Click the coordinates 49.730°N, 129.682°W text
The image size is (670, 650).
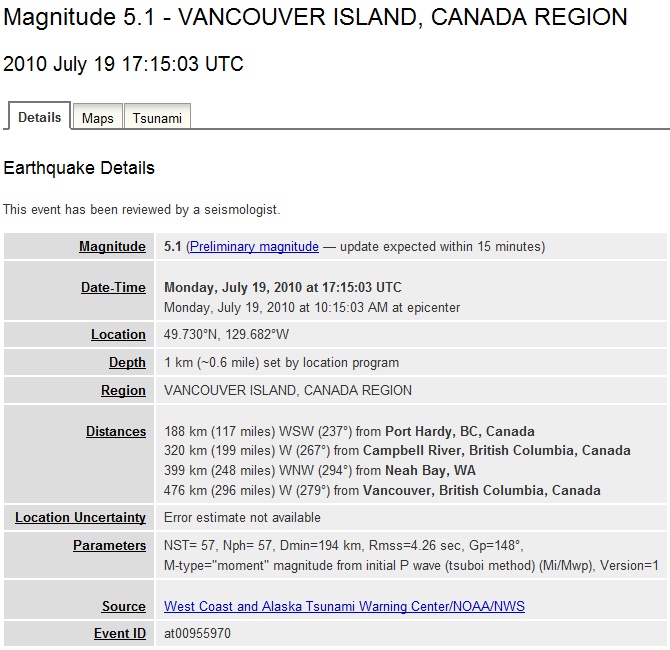point(226,335)
